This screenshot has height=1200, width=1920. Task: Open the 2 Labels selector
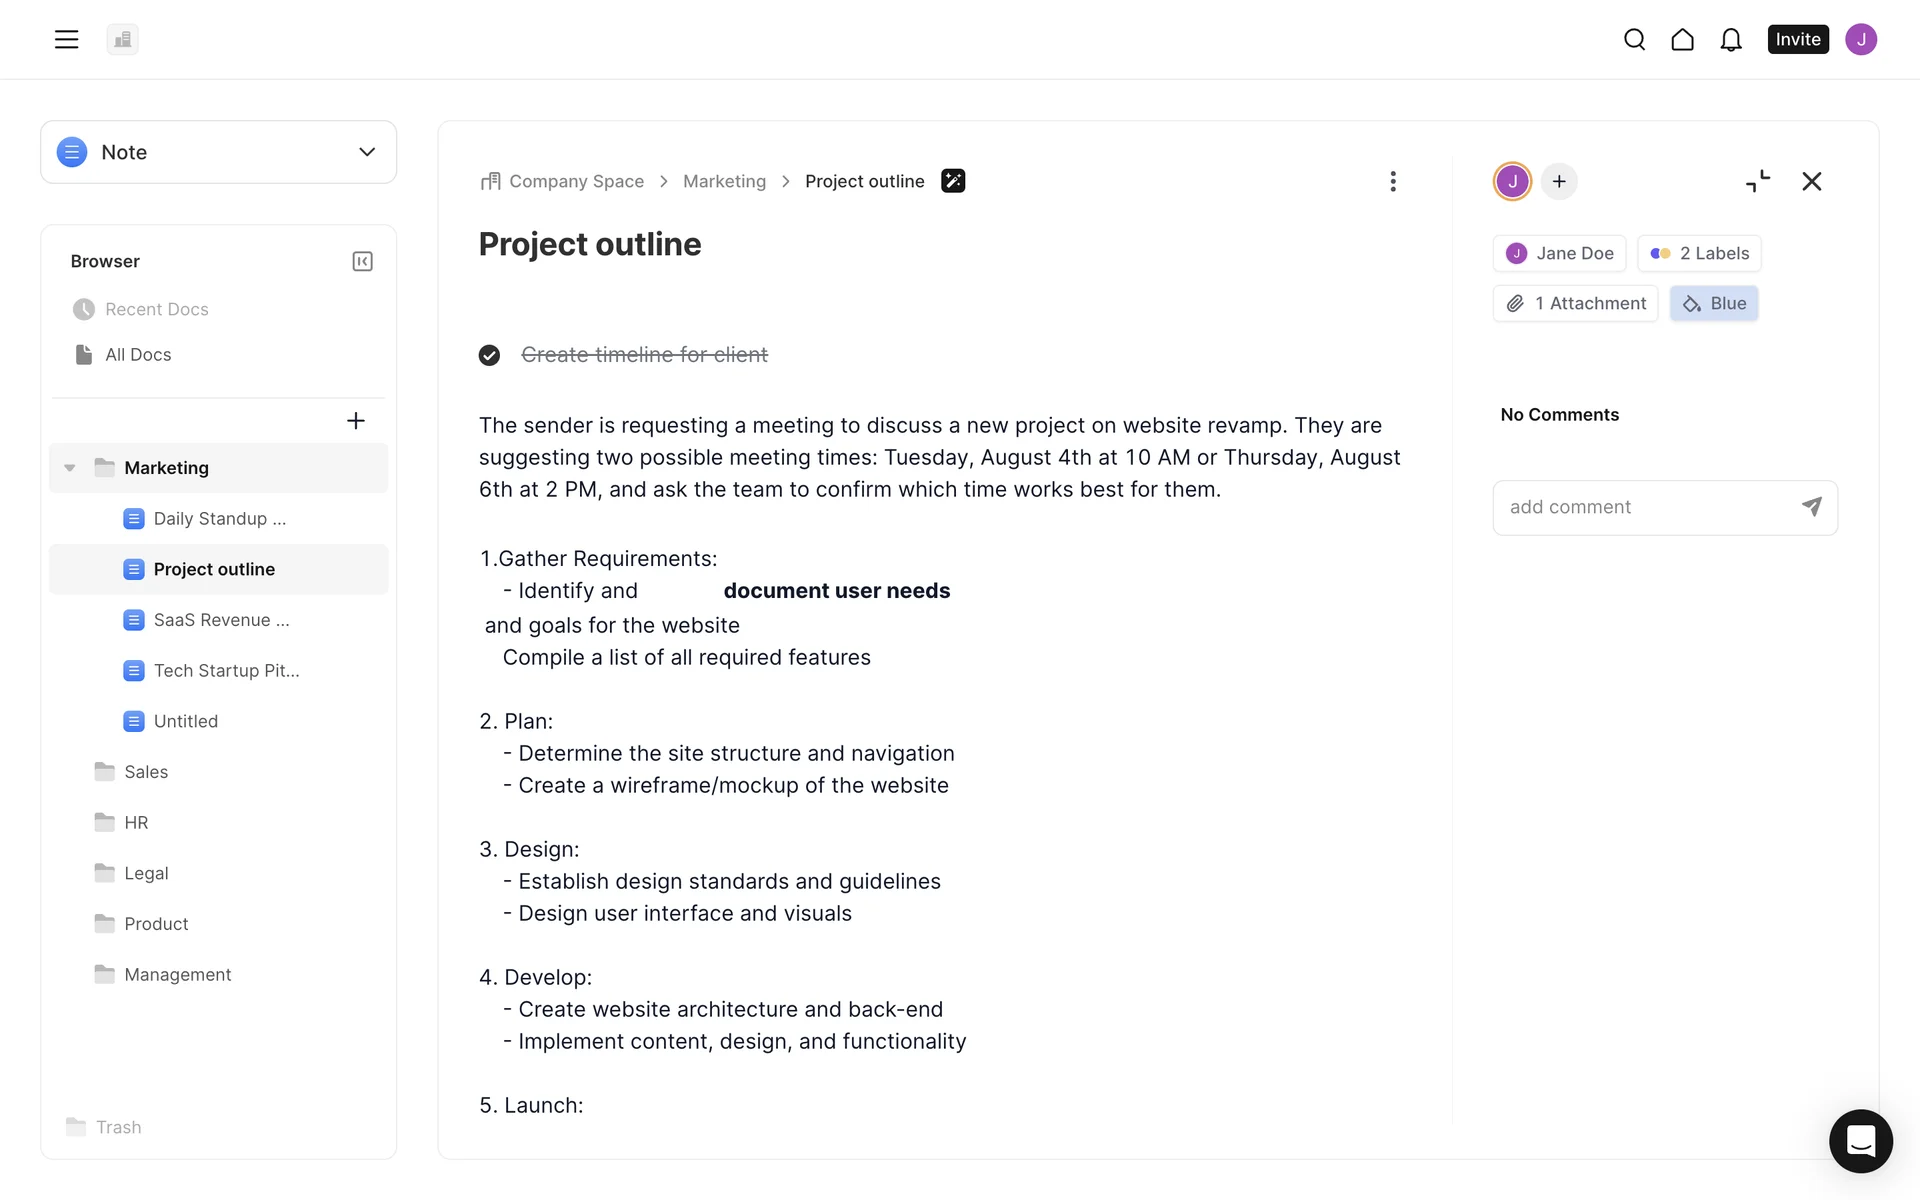tap(1699, 253)
